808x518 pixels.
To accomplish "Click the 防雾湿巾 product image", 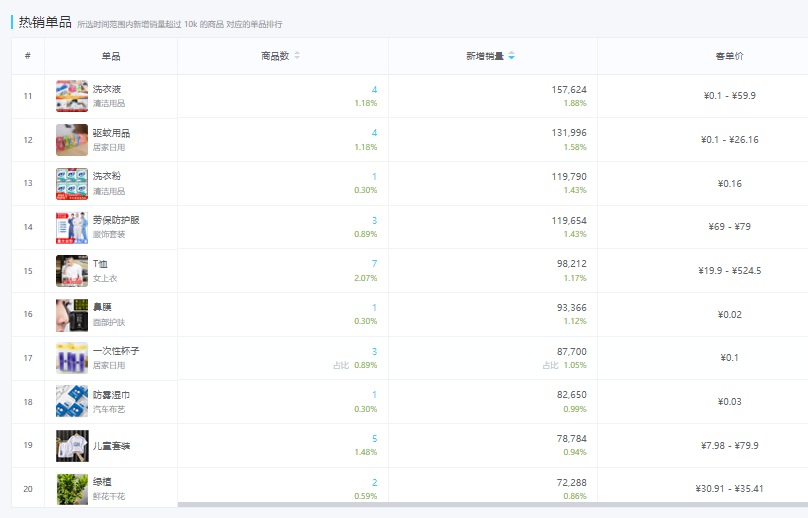I will click(x=72, y=402).
